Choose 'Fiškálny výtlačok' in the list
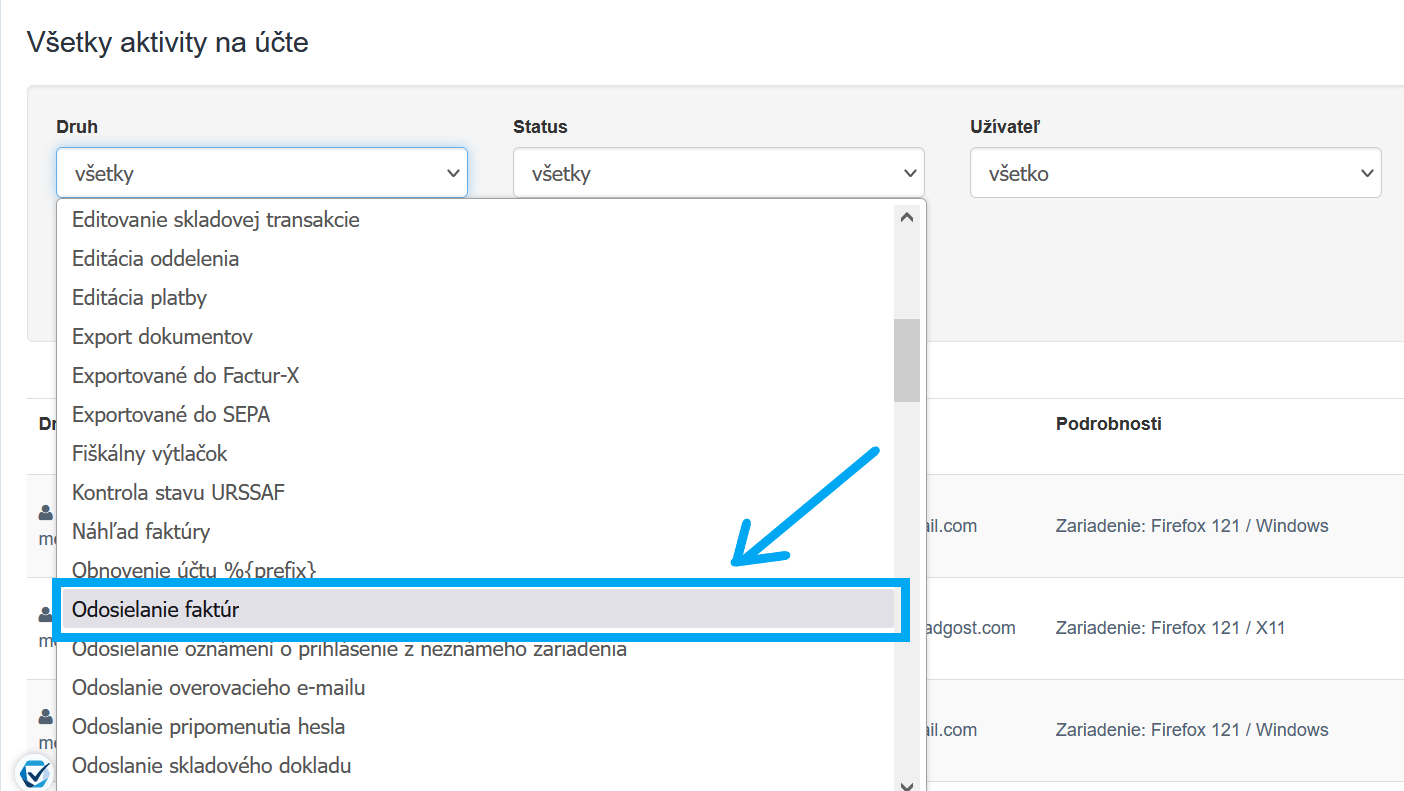The image size is (1404, 791). (150, 453)
